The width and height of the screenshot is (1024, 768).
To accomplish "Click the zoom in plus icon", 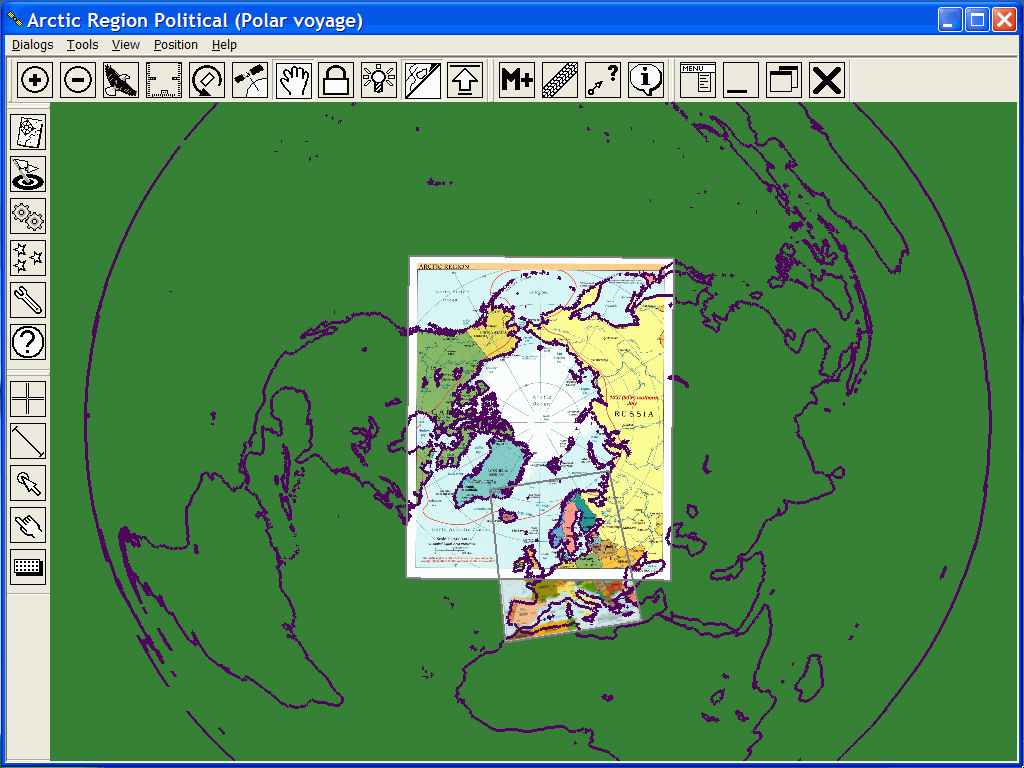I will click(35, 80).
